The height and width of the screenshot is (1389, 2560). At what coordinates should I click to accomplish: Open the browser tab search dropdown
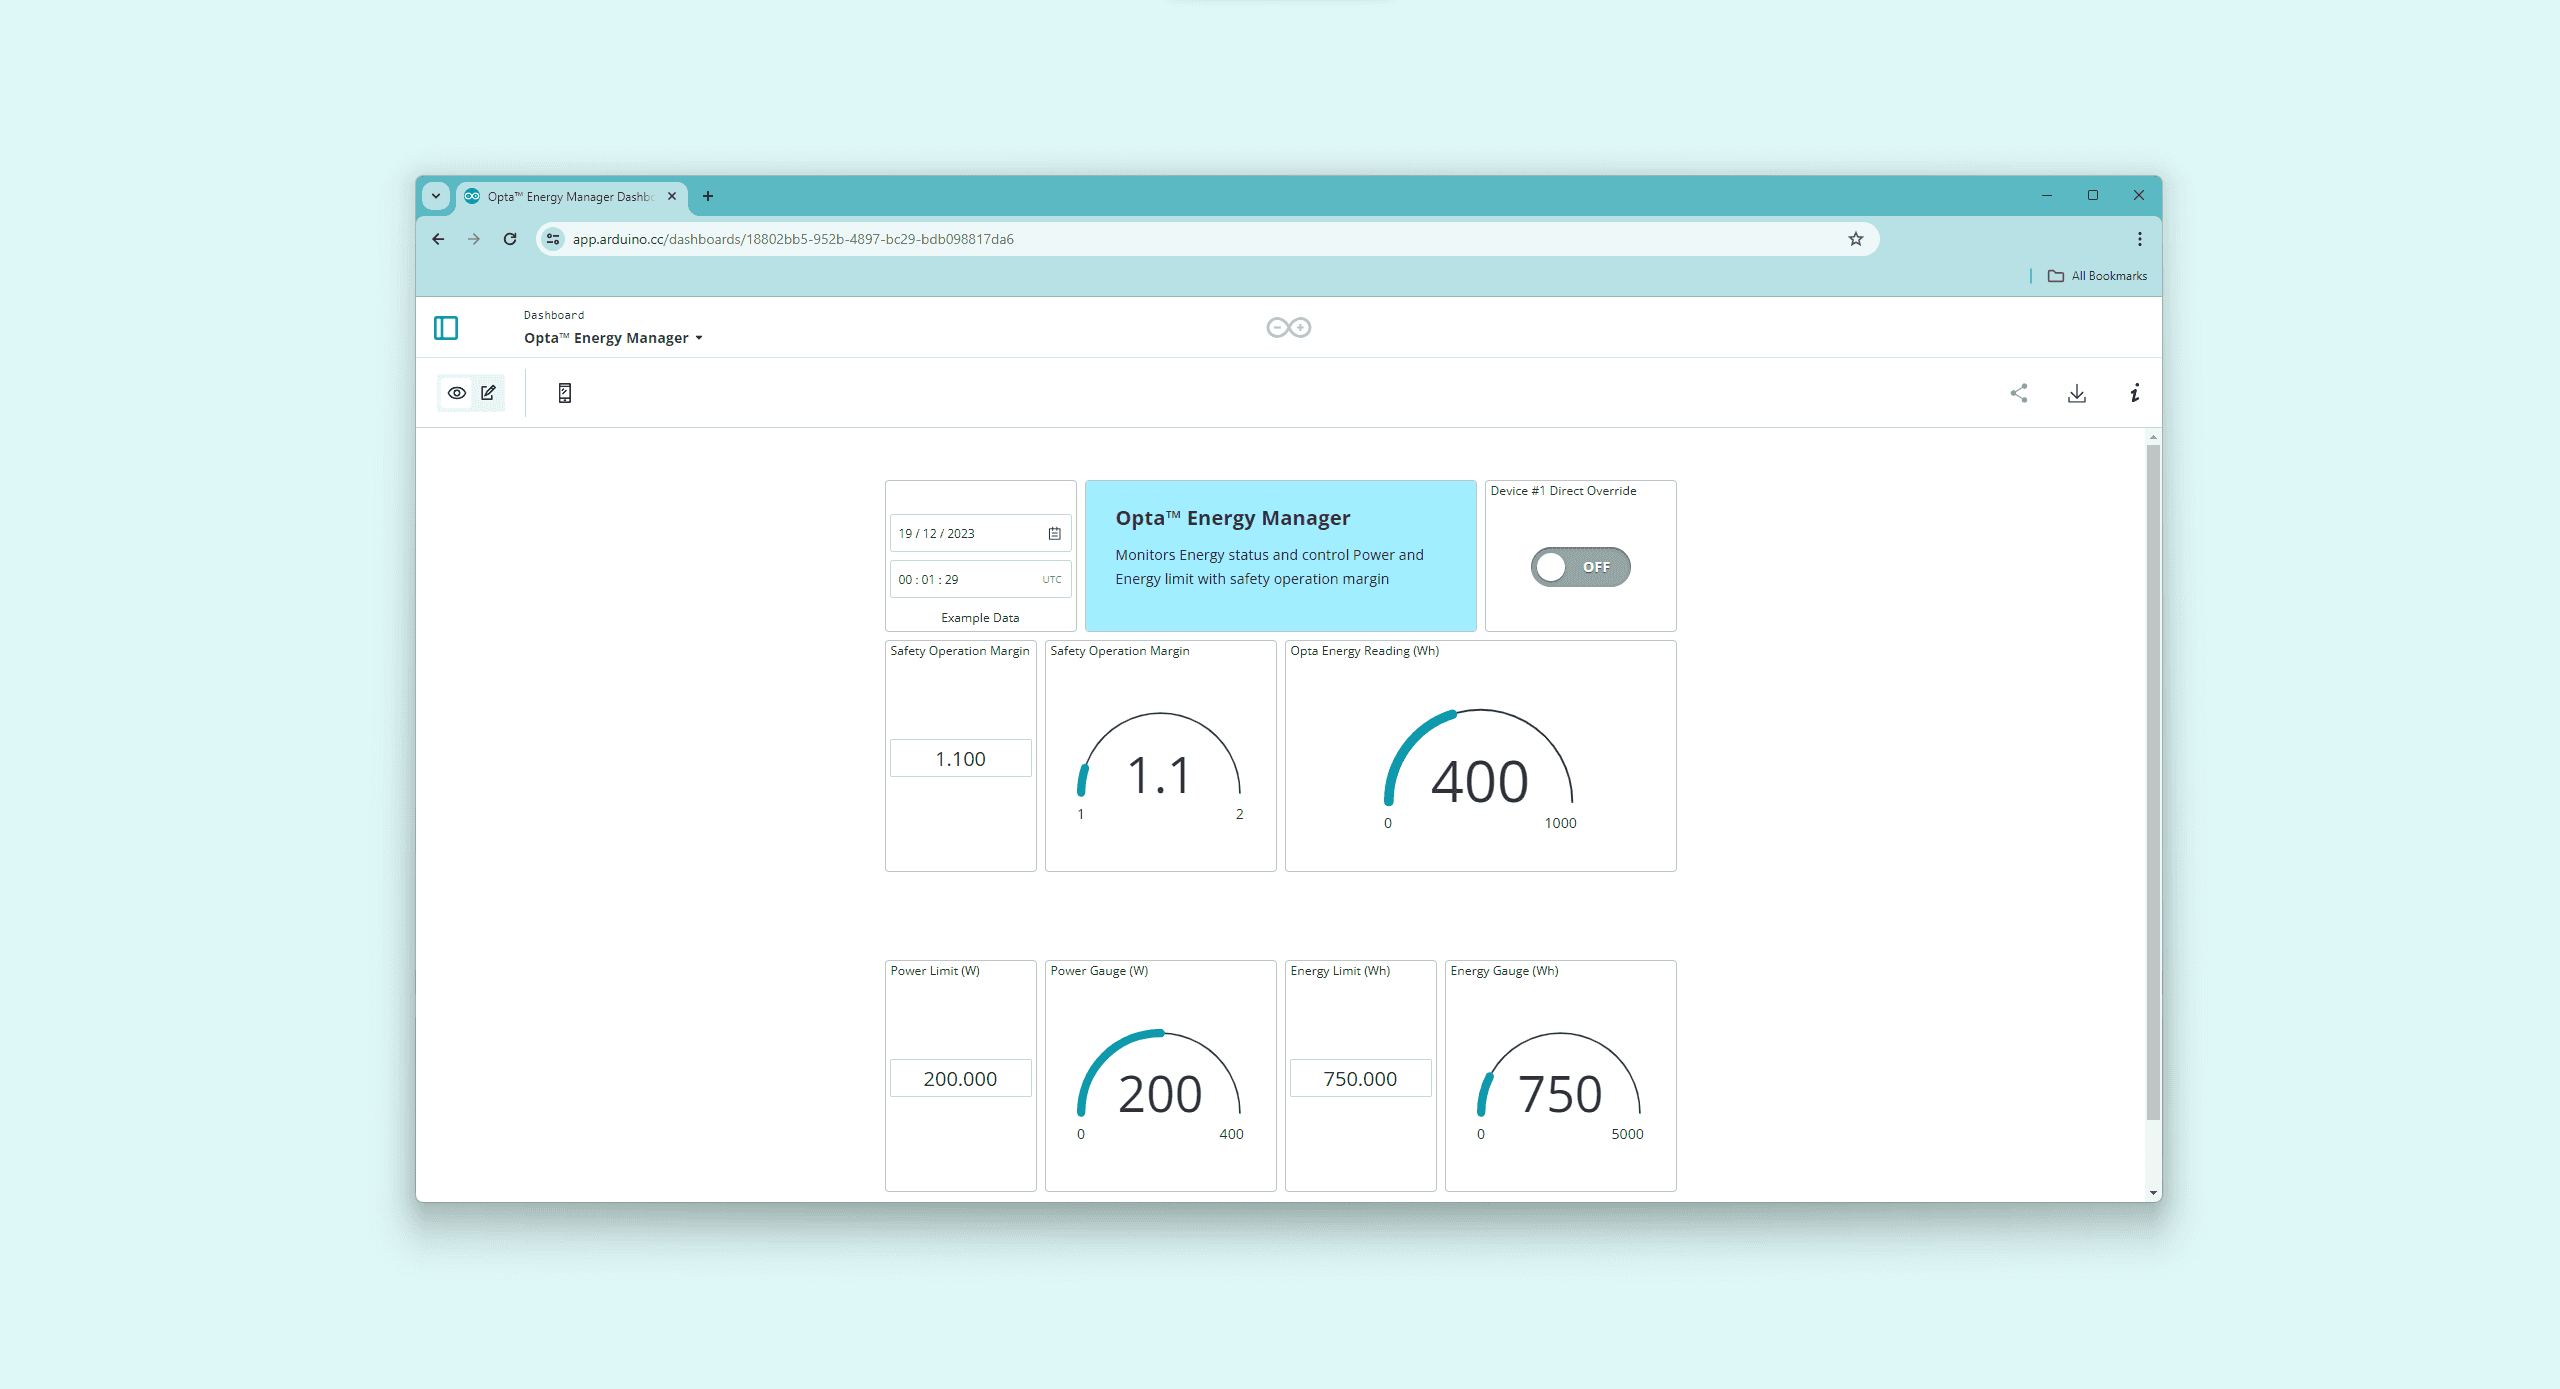click(436, 196)
